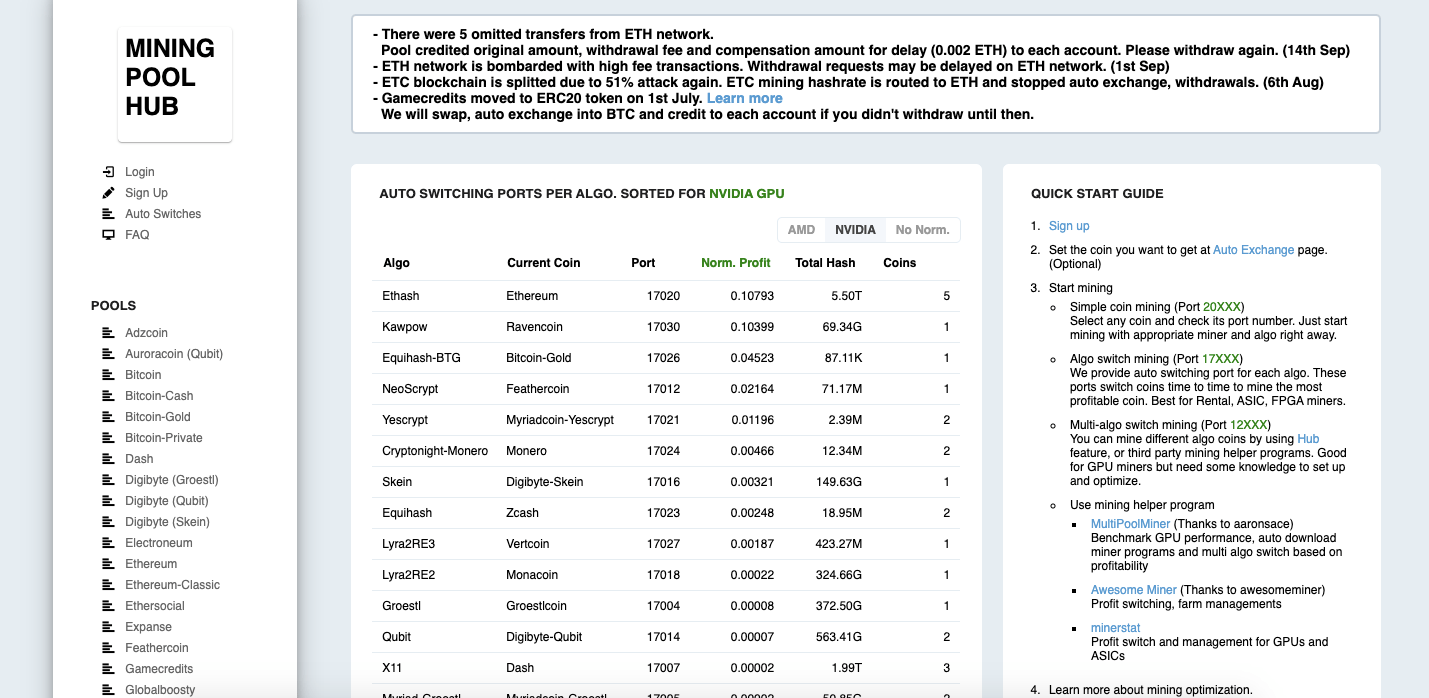Click the Algo column header
Image resolution: width=1429 pixels, height=698 pixels.
(x=396, y=263)
